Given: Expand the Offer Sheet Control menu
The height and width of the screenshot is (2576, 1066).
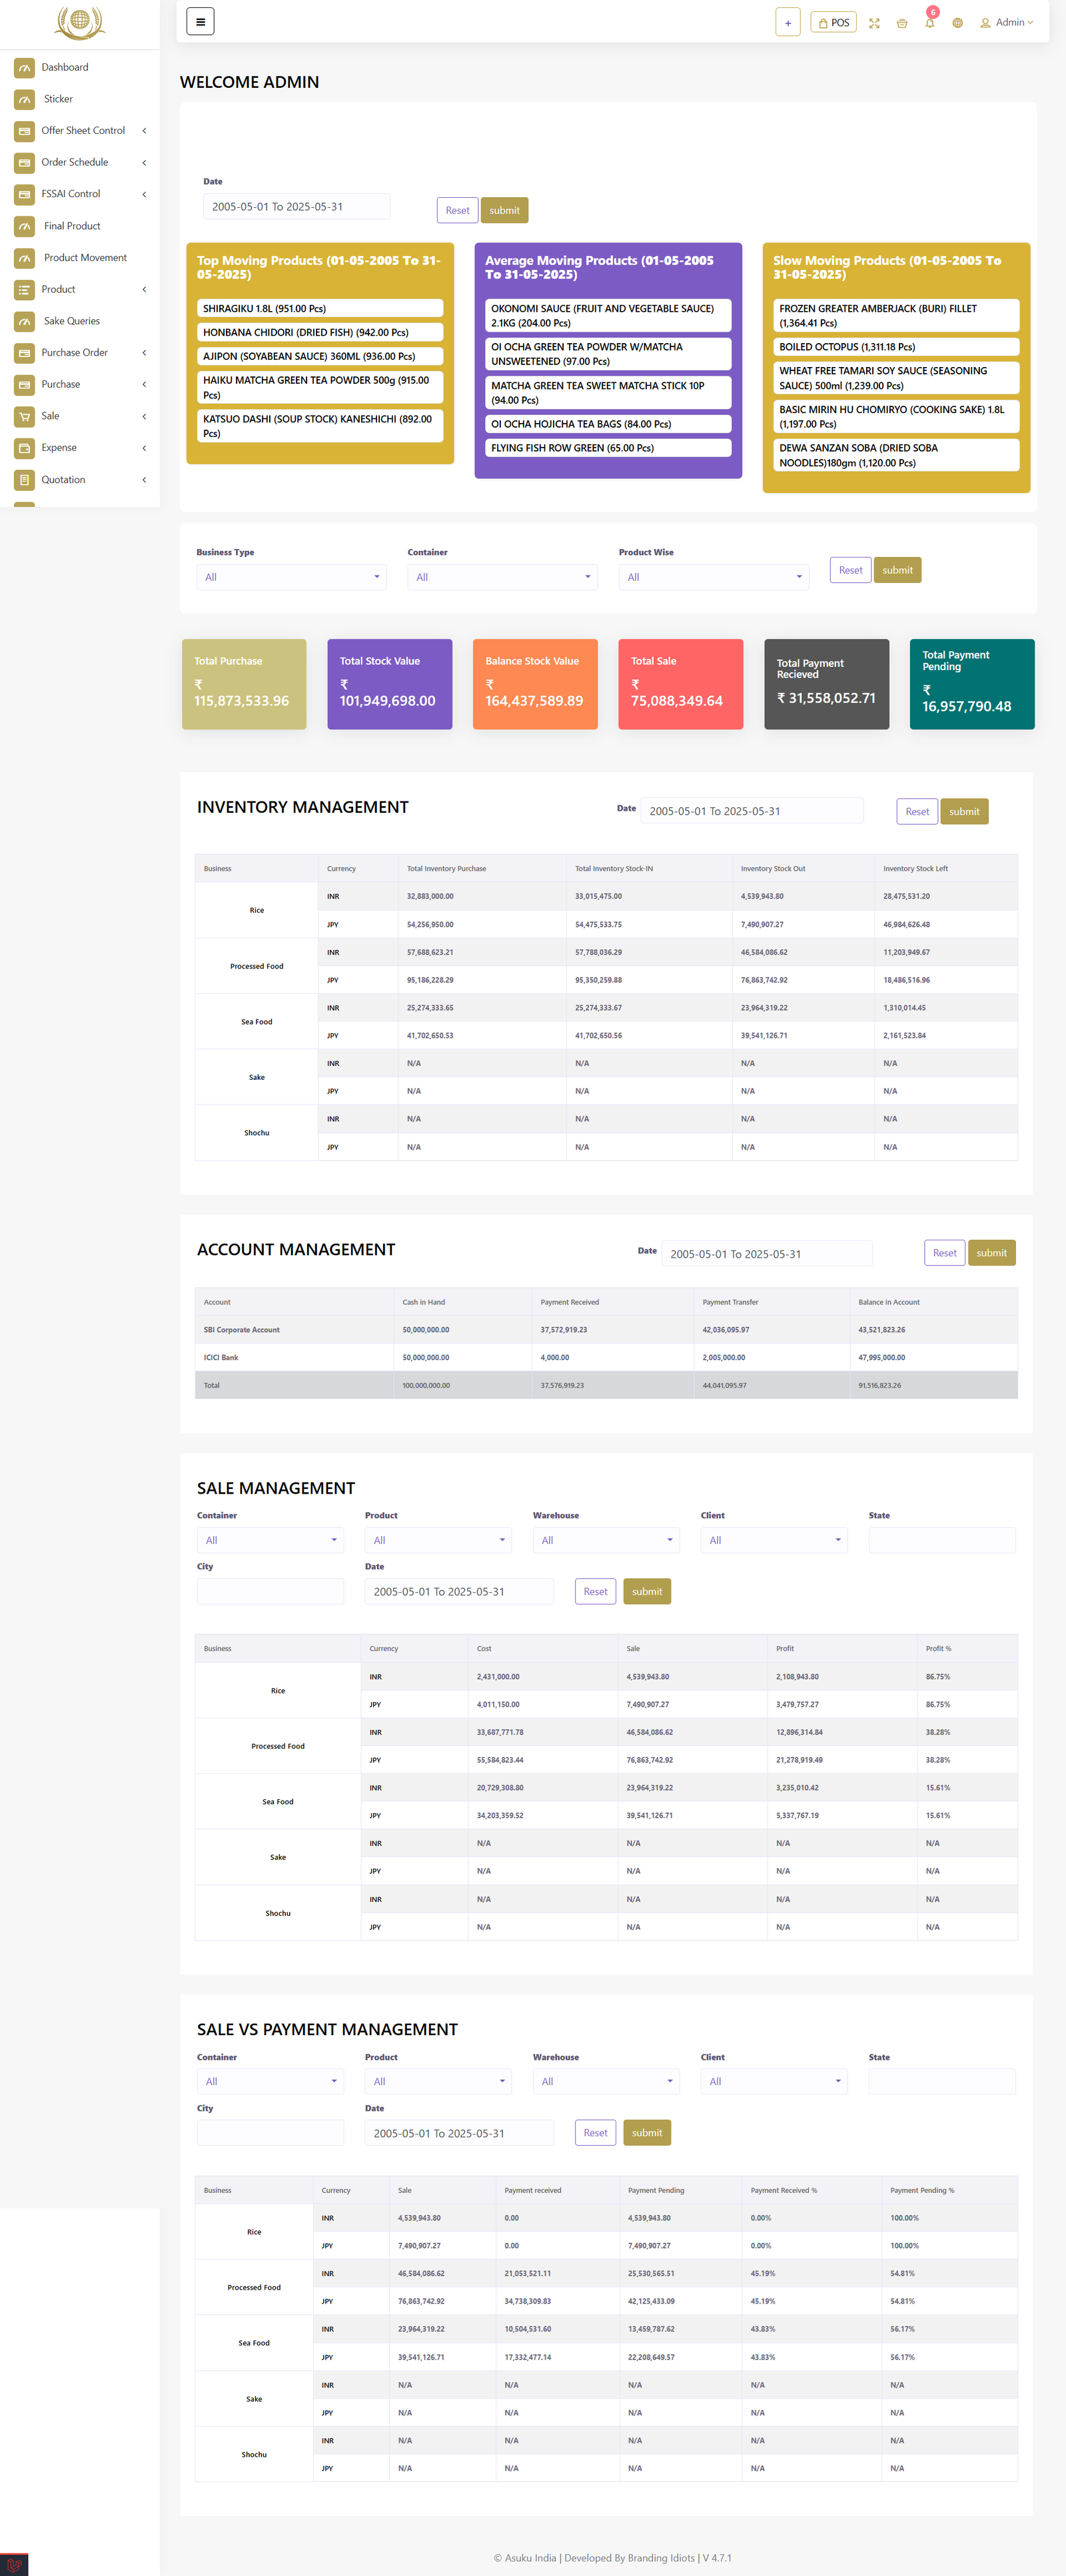Looking at the screenshot, I should (x=83, y=131).
